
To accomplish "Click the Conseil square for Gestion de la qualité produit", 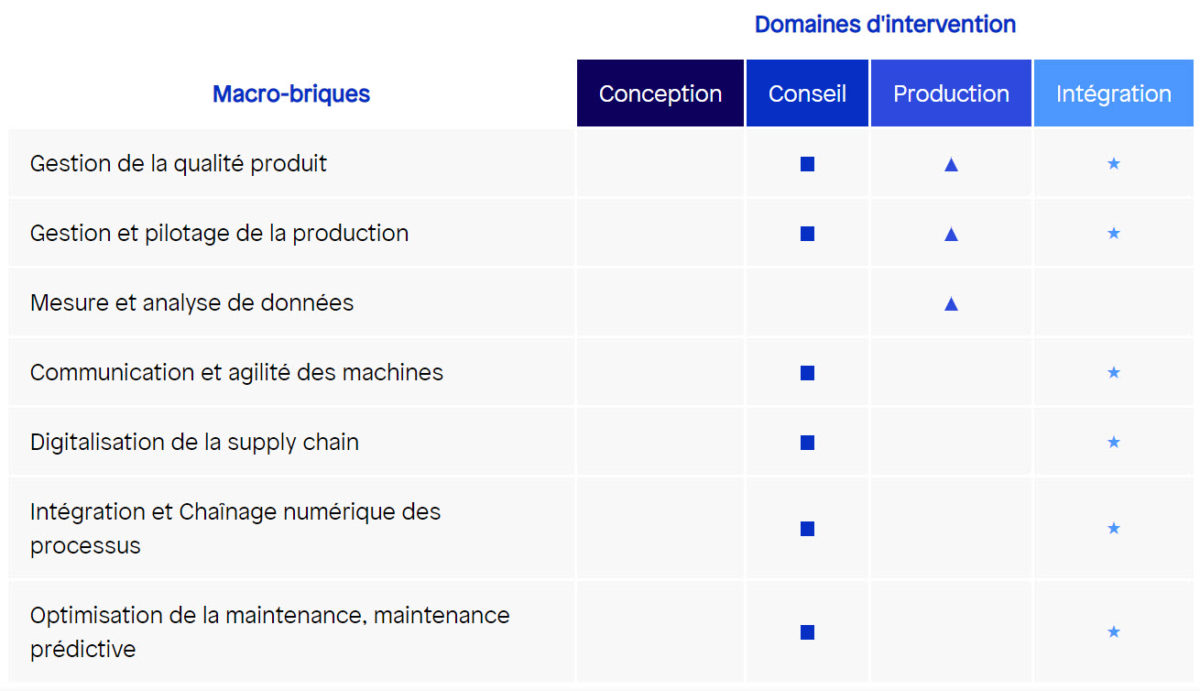I will point(807,164).
